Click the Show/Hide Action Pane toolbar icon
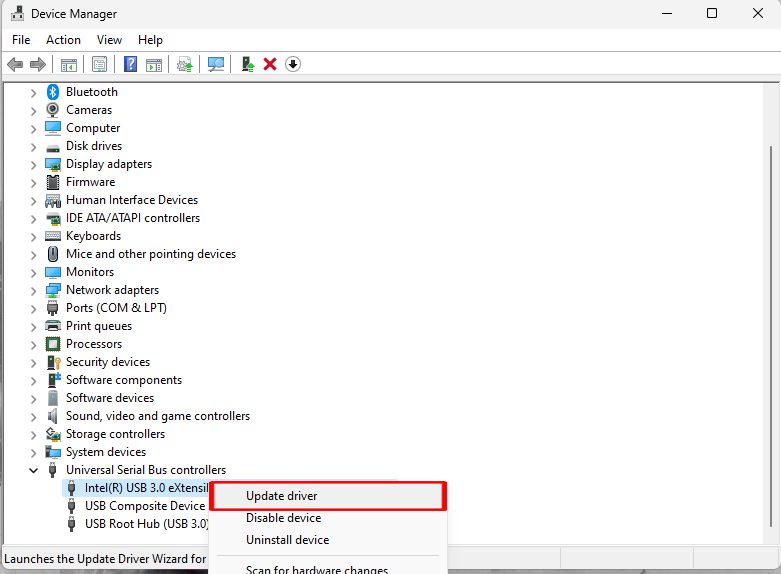Image resolution: width=781 pixels, height=574 pixels. 154,64
